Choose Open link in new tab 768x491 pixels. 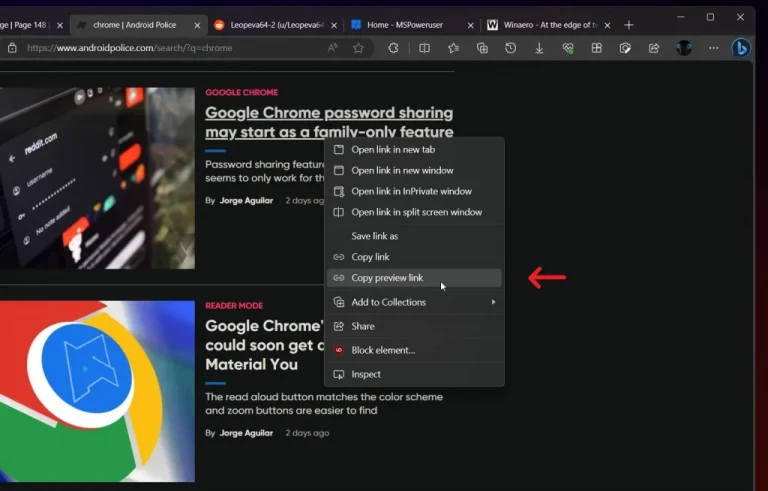point(393,150)
